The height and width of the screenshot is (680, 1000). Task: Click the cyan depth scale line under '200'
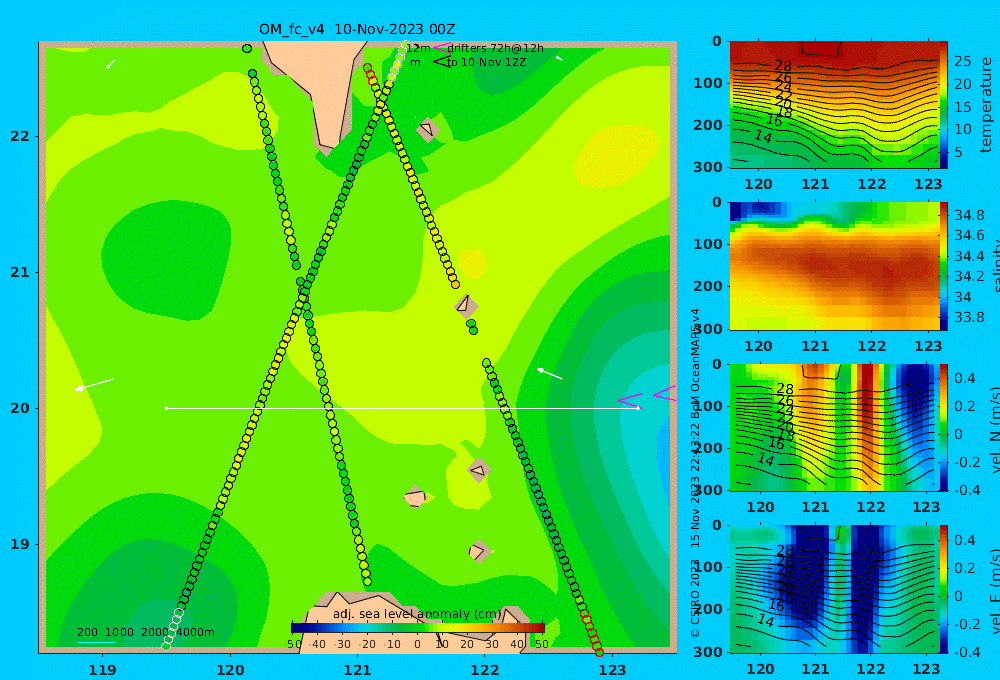(x=96, y=642)
